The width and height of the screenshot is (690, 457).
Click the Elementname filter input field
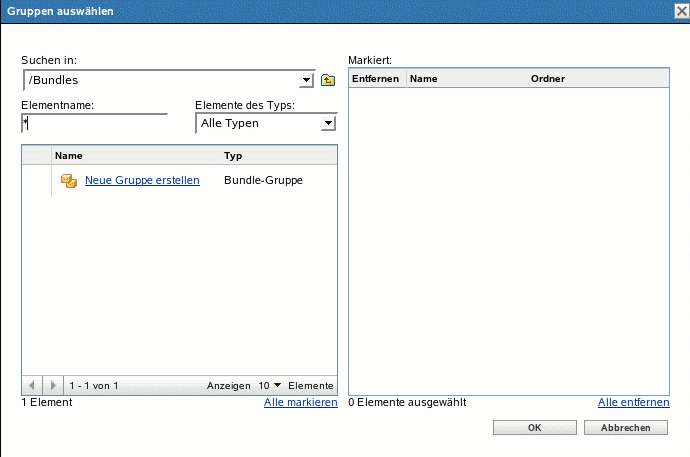tap(94, 124)
